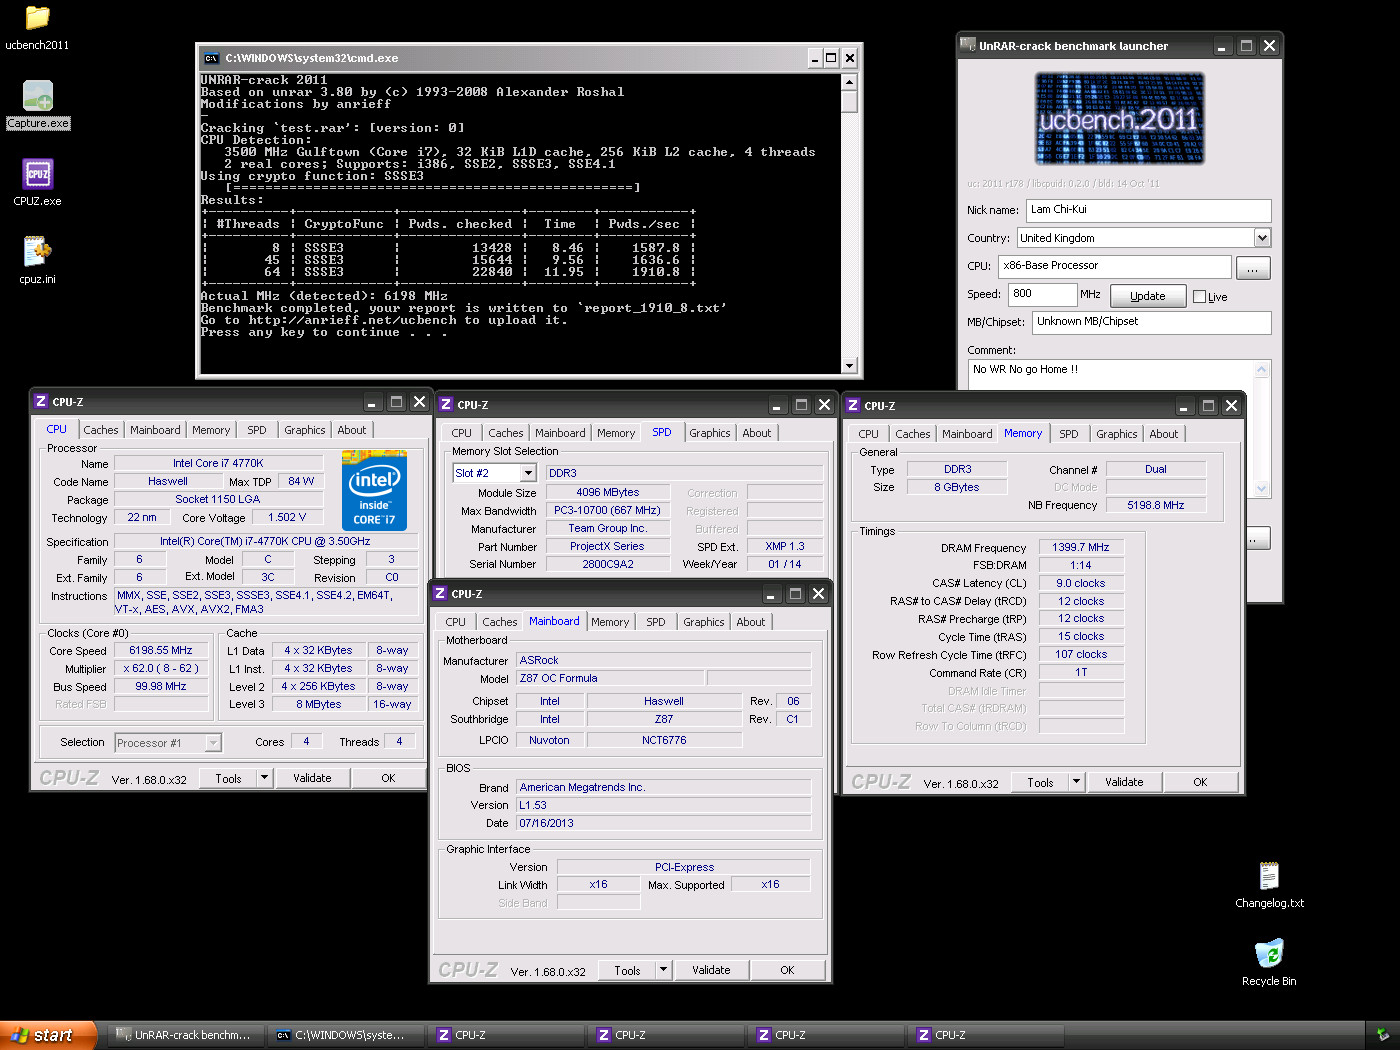Image resolution: width=1400 pixels, height=1050 pixels.
Task: Click OK in Mainboard window
Action: (787, 970)
